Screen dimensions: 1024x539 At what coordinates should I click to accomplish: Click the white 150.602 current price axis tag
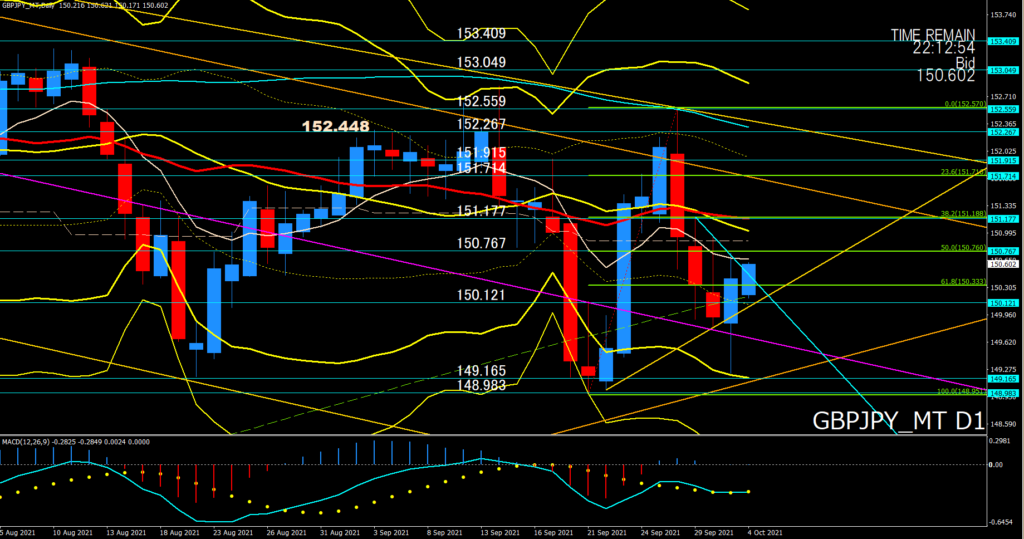[1003, 264]
